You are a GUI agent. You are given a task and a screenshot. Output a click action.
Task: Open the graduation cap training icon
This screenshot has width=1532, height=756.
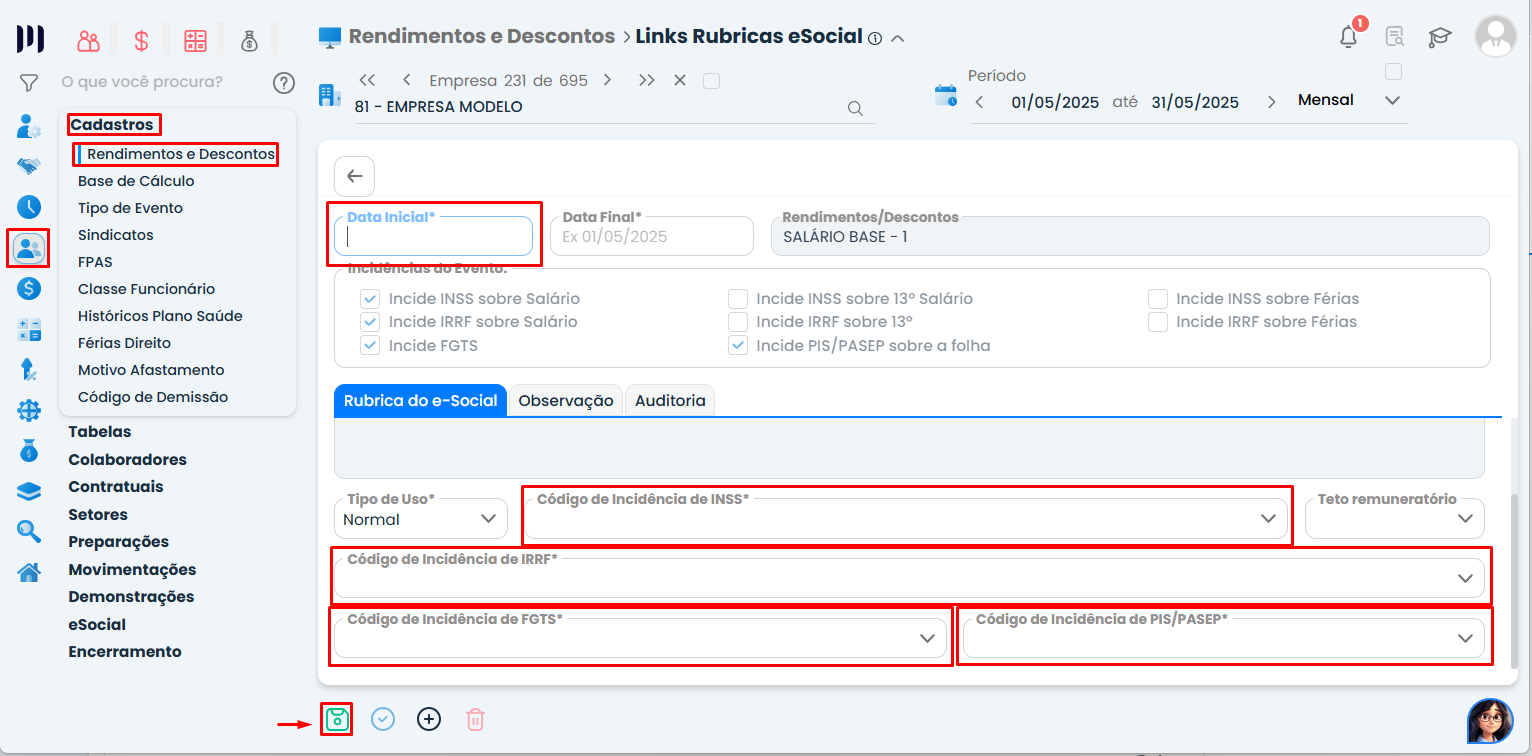coord(1439,37)
